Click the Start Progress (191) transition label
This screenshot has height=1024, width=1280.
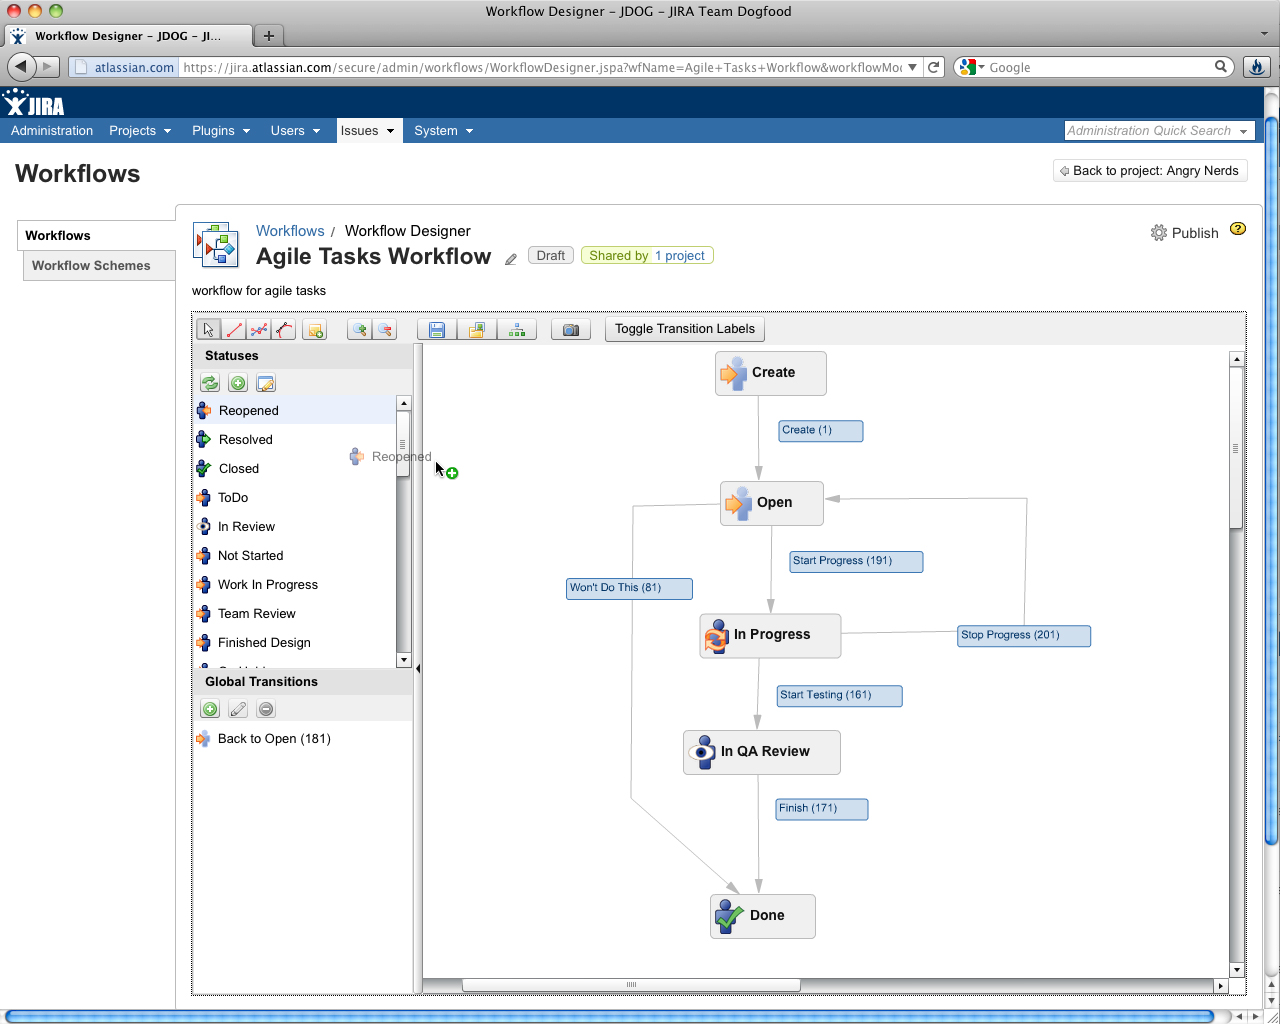856,561
